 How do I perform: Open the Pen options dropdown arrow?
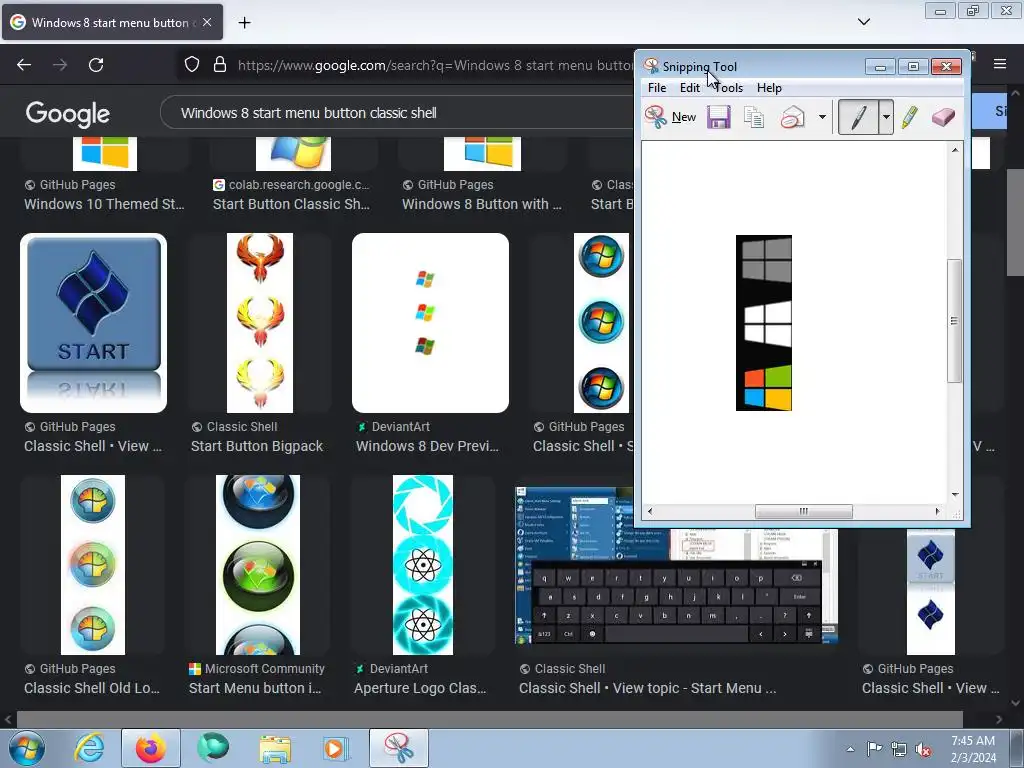pyautogui.click(x=886, y=118)
